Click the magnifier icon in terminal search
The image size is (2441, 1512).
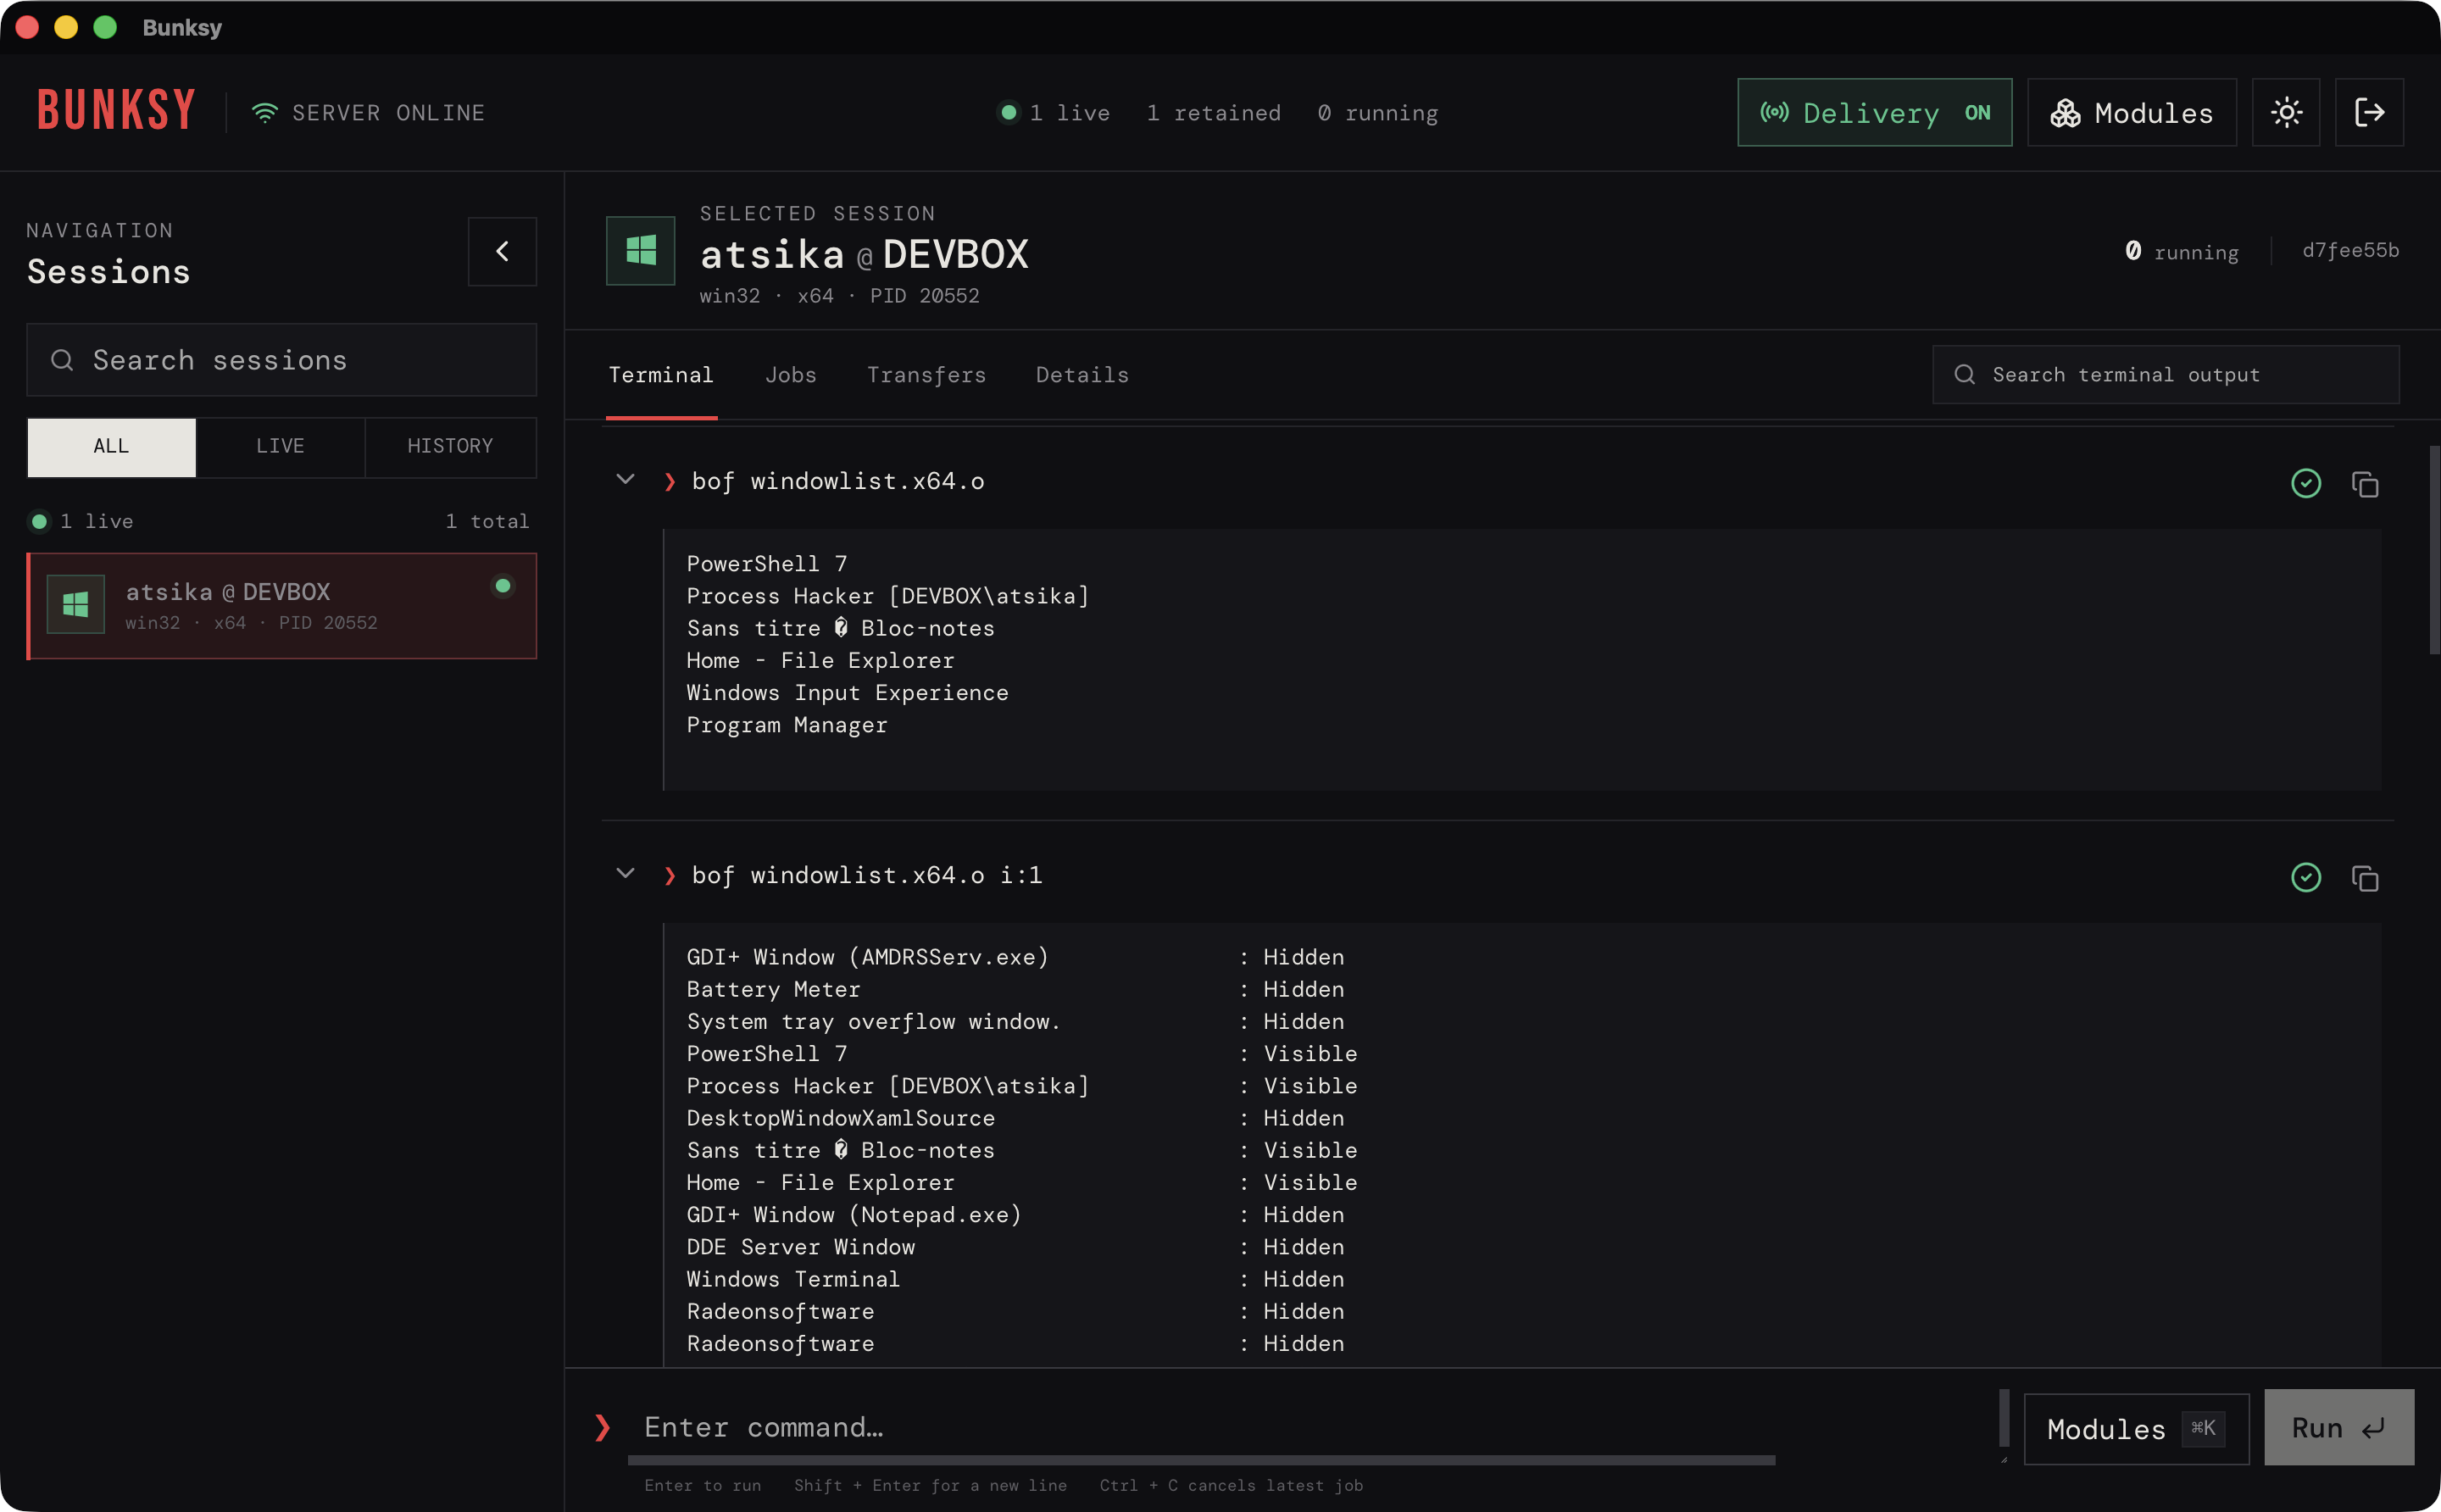click(x=1964, y=375)
